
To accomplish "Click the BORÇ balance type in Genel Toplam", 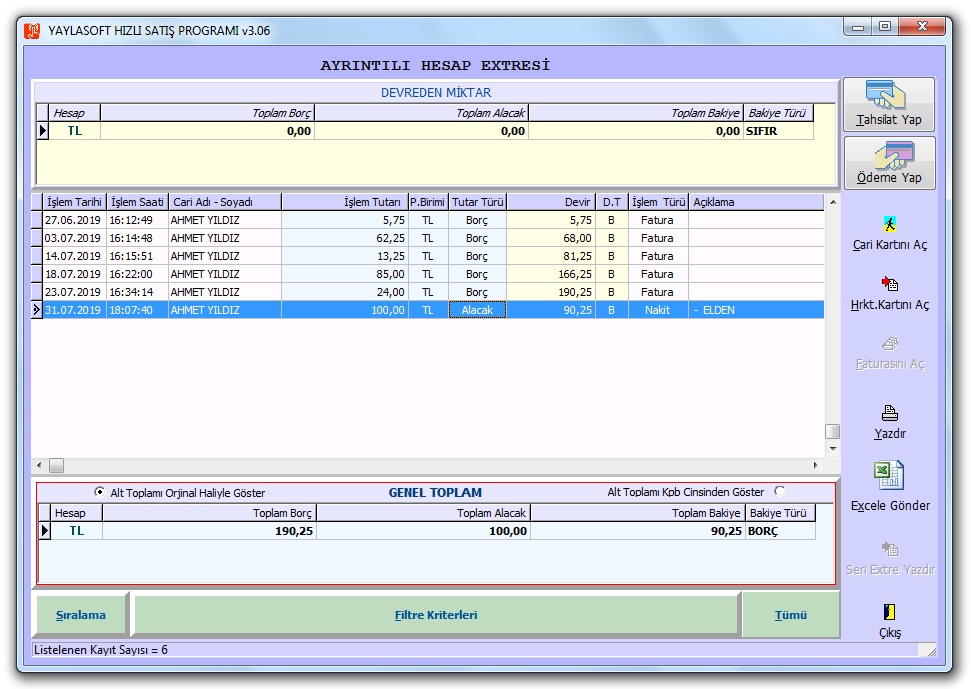I will point(780,531).
